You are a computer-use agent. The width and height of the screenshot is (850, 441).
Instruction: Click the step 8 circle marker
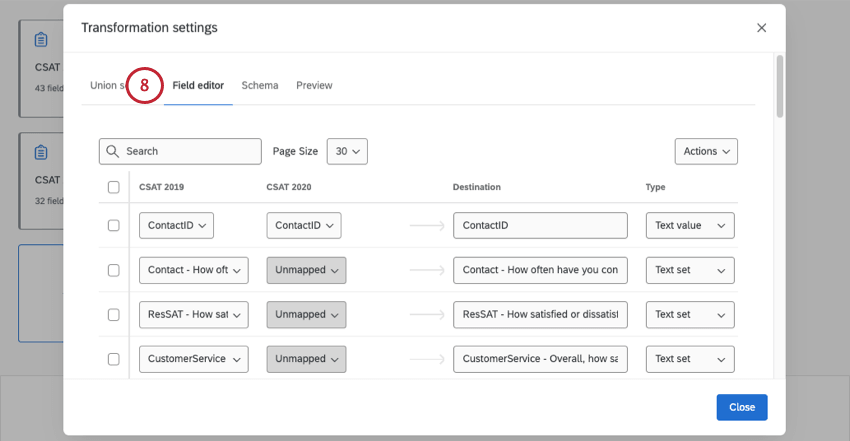pyautogui.click(x=144, y=86)
